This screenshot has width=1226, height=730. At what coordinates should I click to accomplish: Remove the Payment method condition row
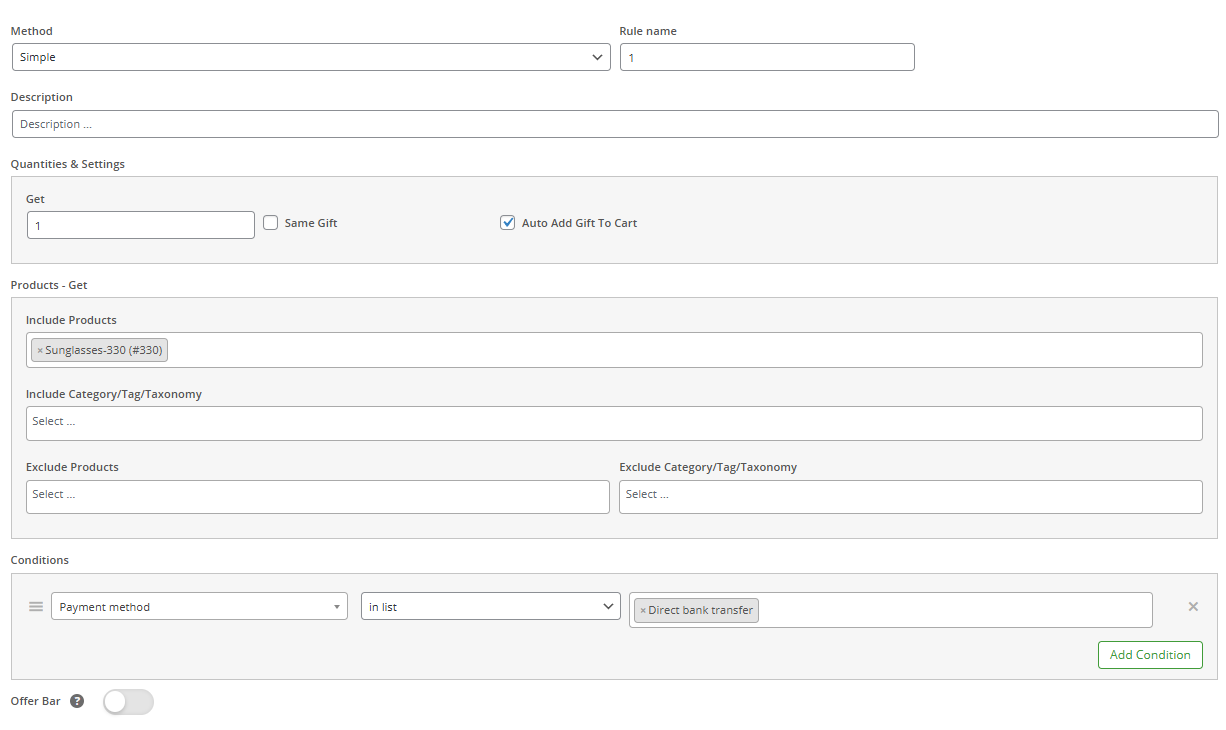coord(1192,607)
